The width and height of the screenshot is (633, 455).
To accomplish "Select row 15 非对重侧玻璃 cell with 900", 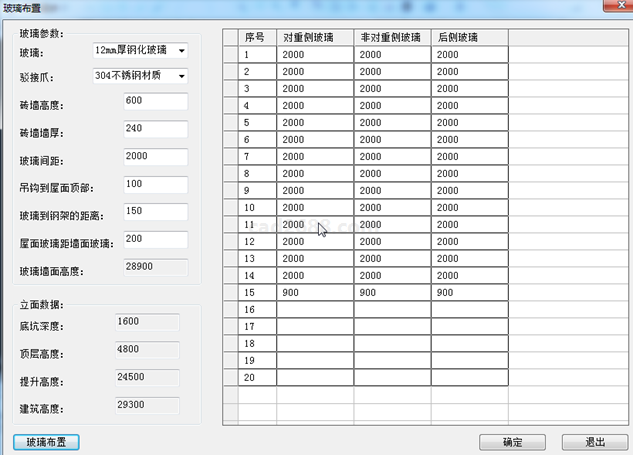I will (x=392, y=292).
